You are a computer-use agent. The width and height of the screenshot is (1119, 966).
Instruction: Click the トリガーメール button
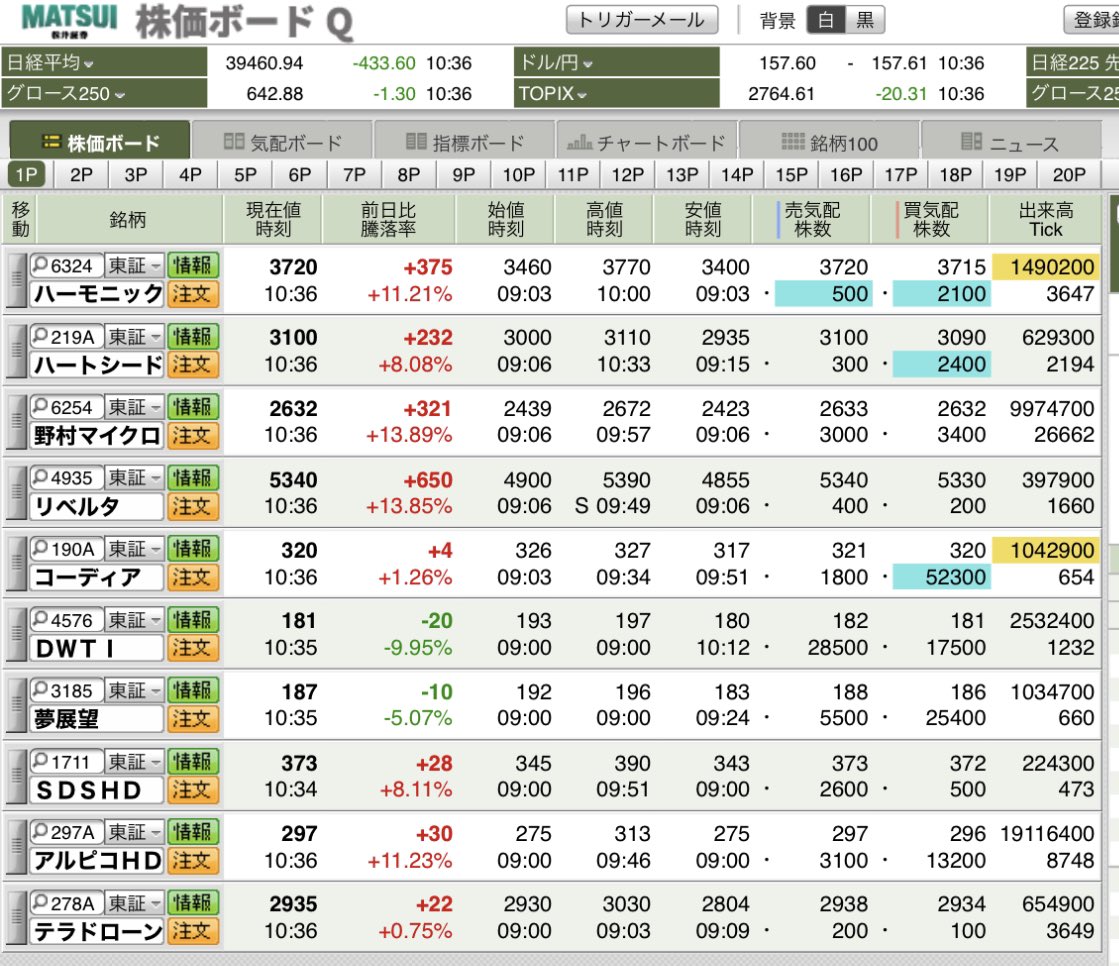[x=642, y=20]
